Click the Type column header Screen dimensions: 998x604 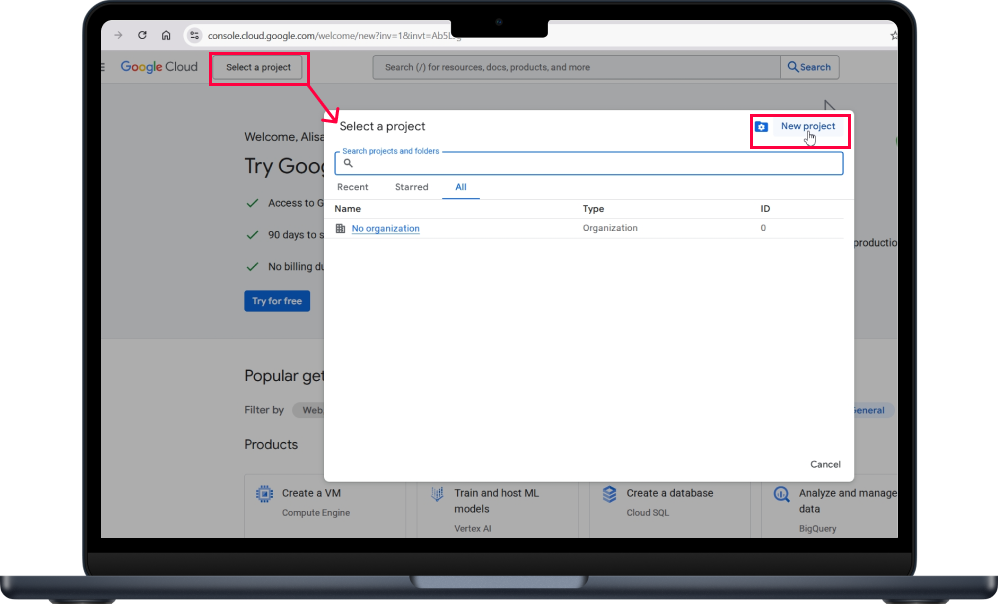click(x=593, y=209)
